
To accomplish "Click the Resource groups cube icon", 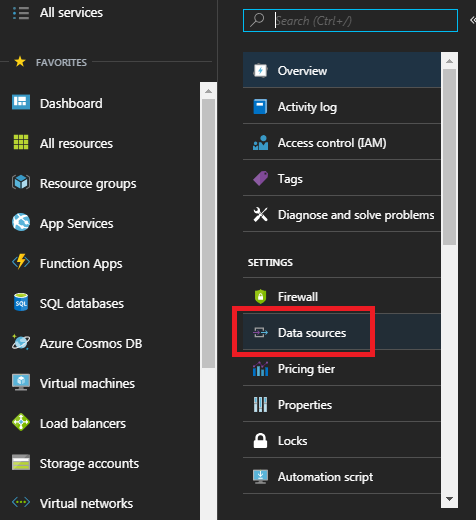I will coord(21,182).
